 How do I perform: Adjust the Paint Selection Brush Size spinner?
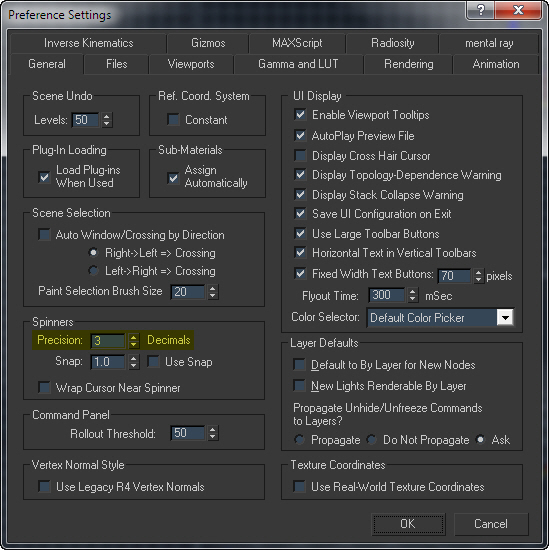tap(213, 292)
